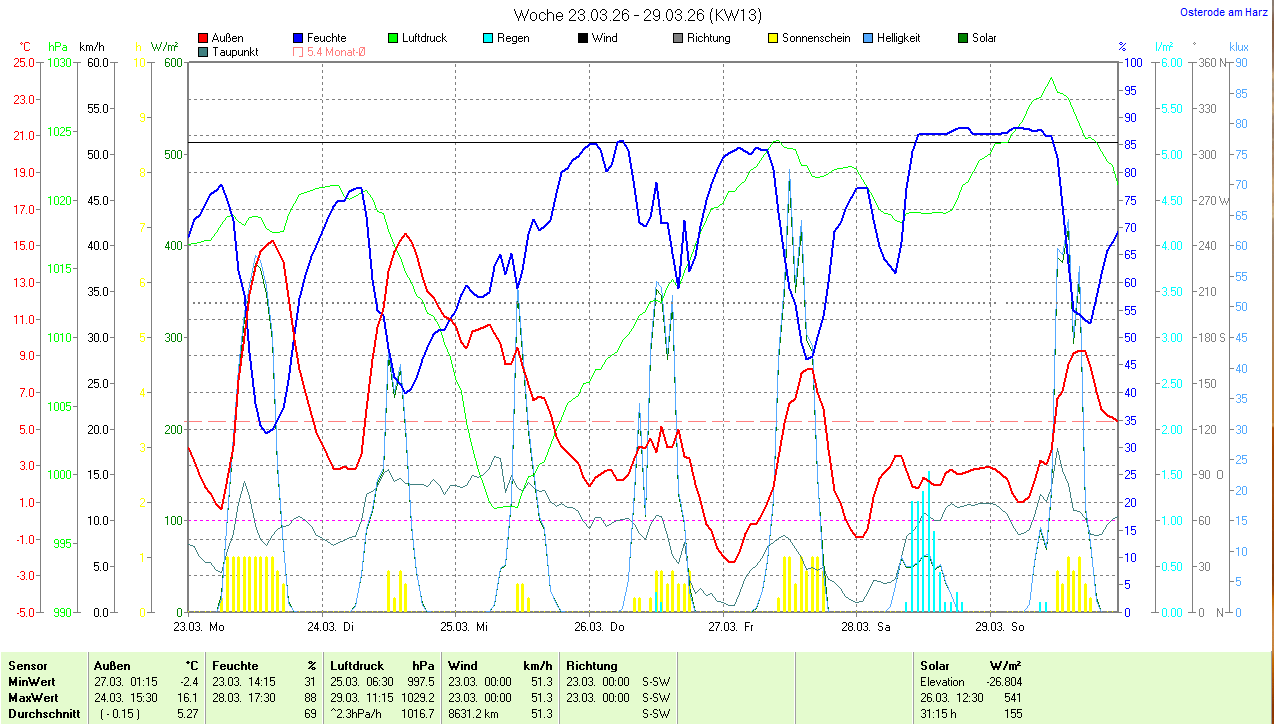Viewport: 1274px width, 724px height.
Task: Click the Taupunkt legend square
Action: [x=204, y=52]
